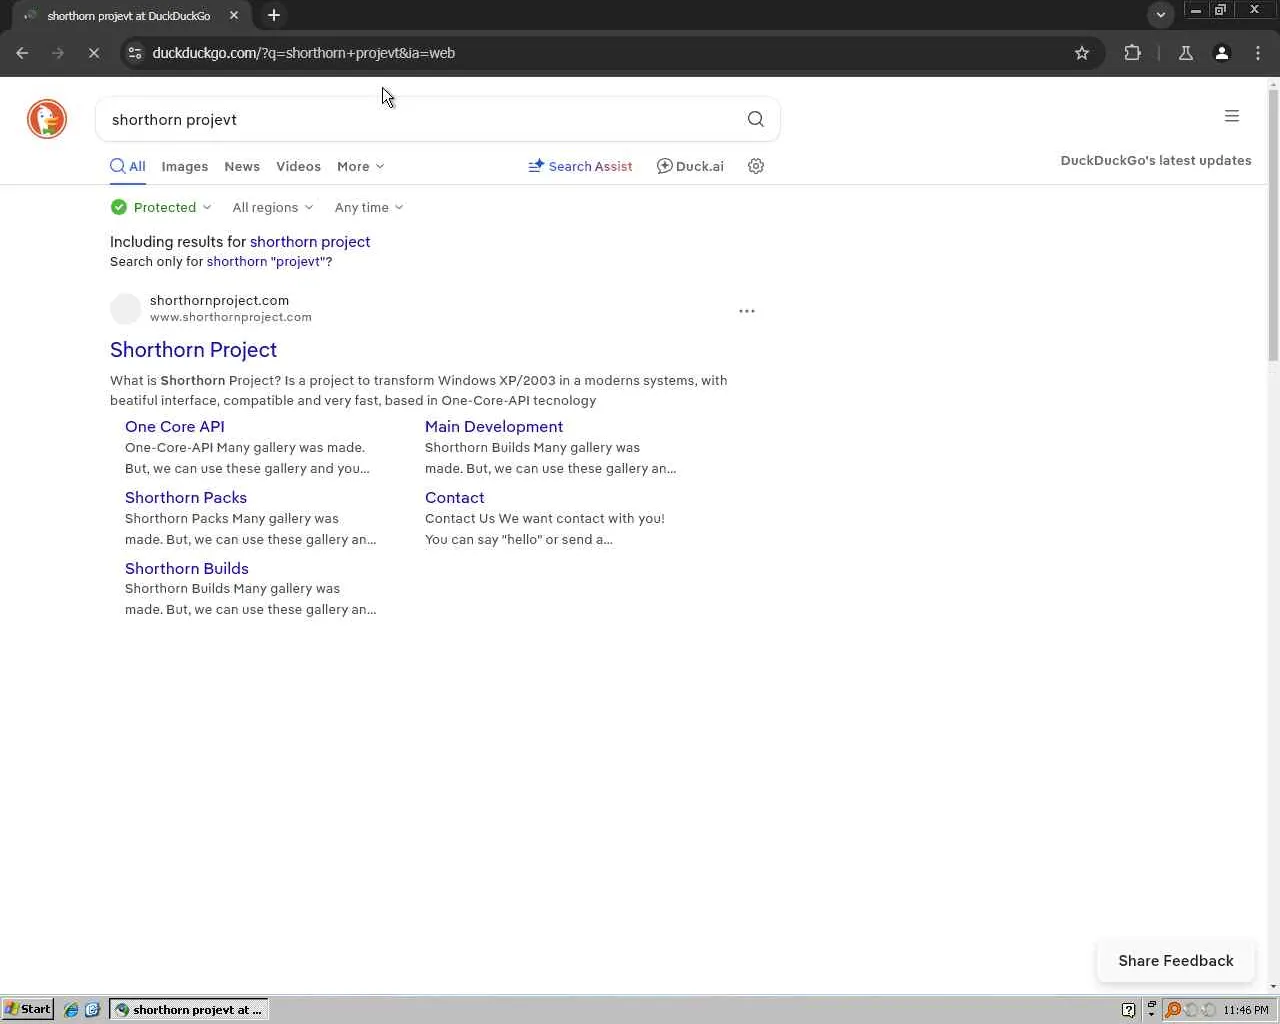Open the Shorthorn Project result title
Viewport: 1280px width, 1024px height.
coord(193,350)
